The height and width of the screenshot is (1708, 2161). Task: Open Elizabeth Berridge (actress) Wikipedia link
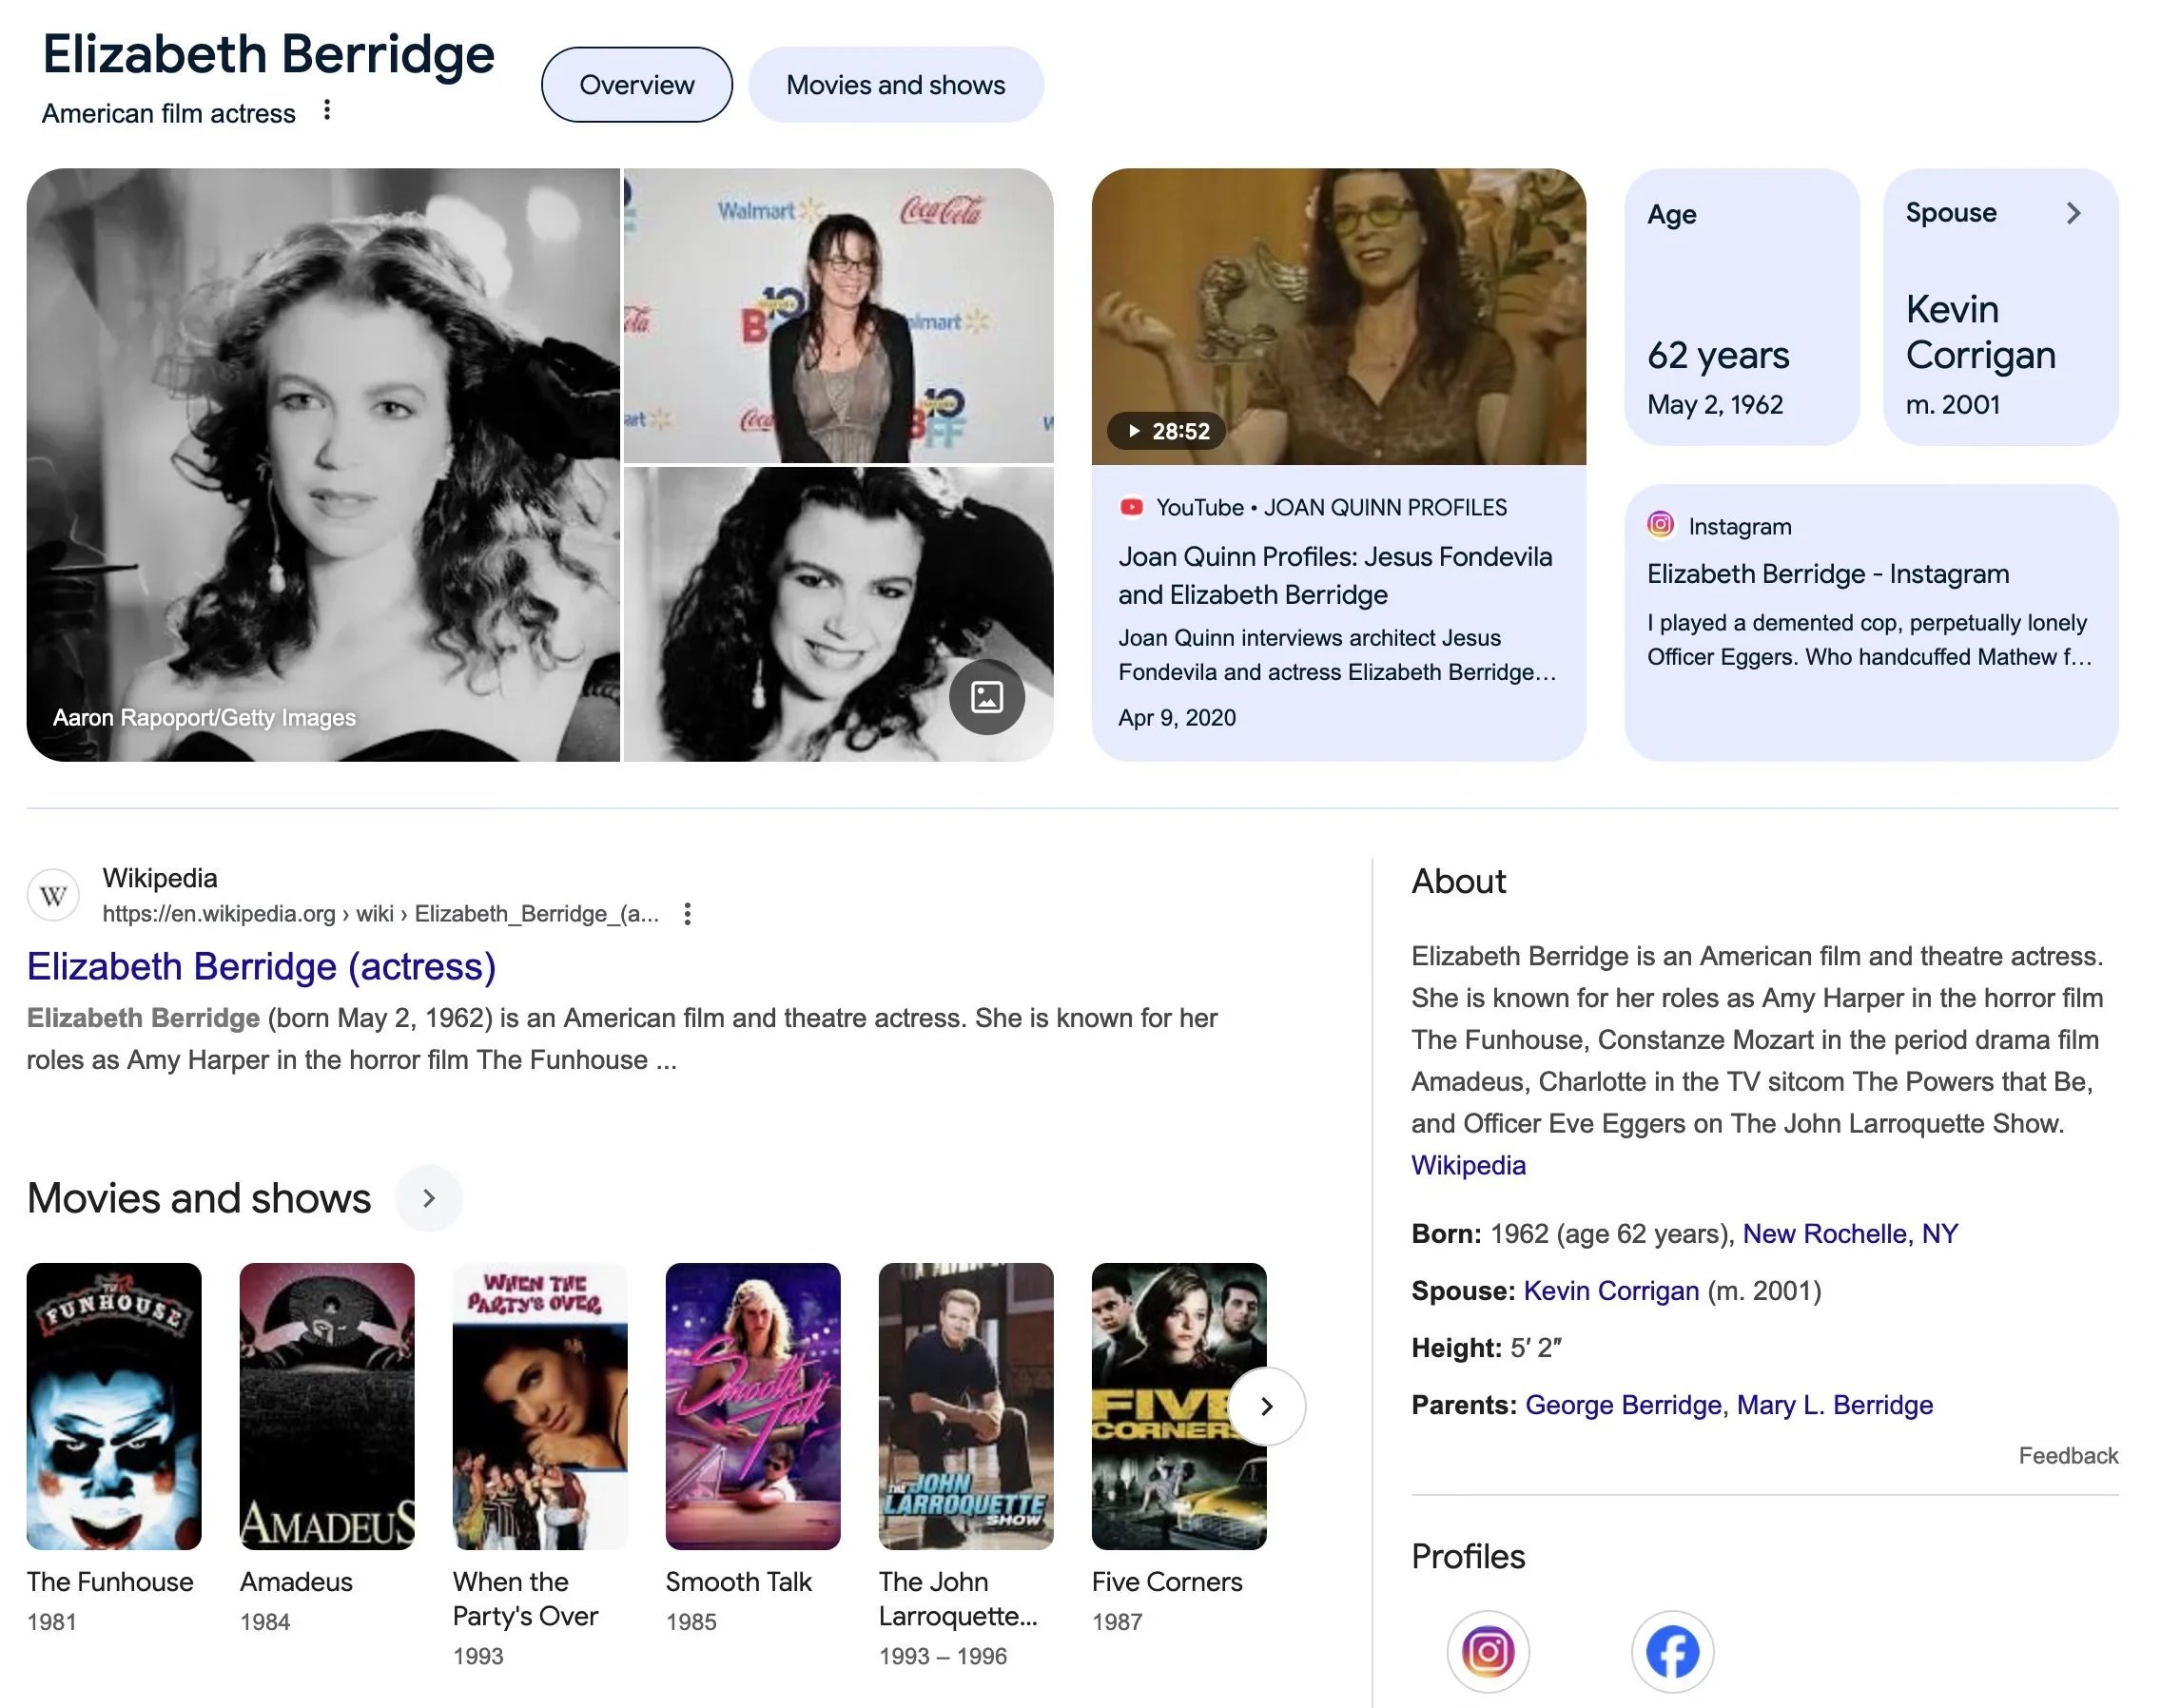click(x=261, y=966)
